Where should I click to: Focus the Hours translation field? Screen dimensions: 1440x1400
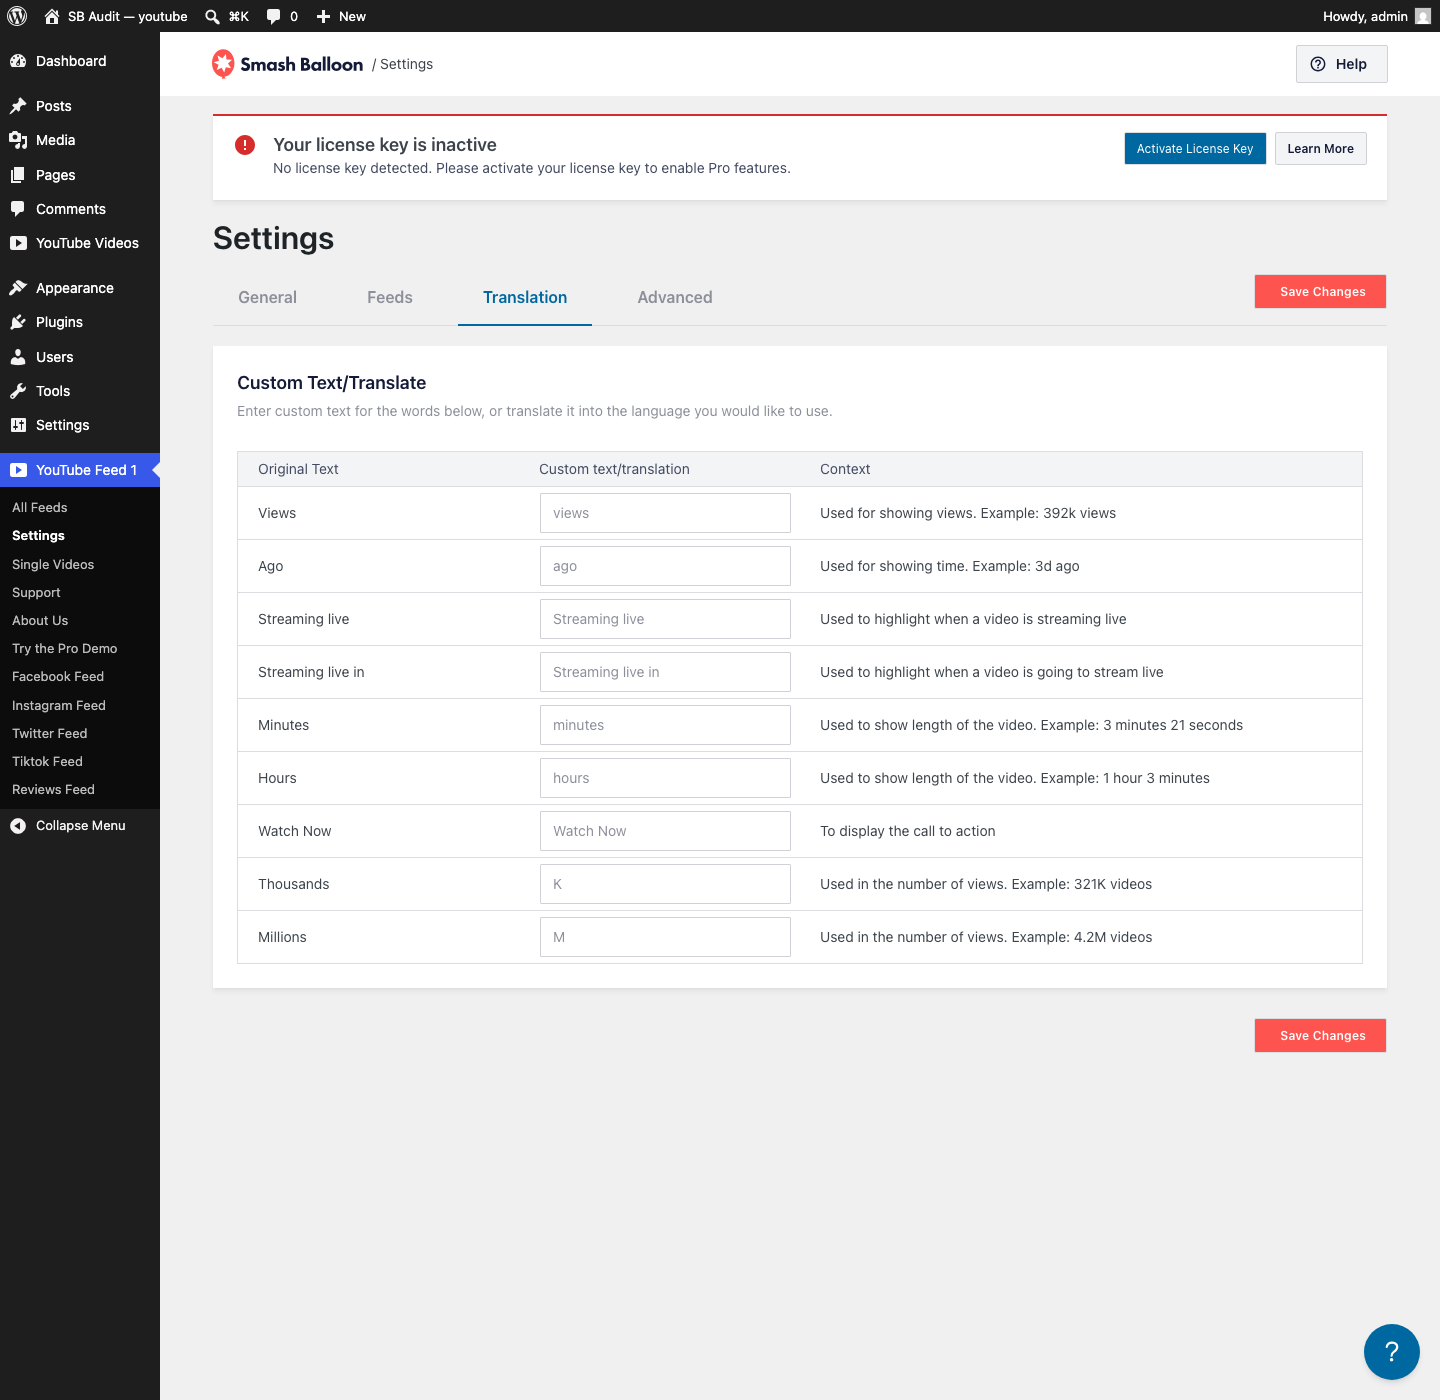665,778
